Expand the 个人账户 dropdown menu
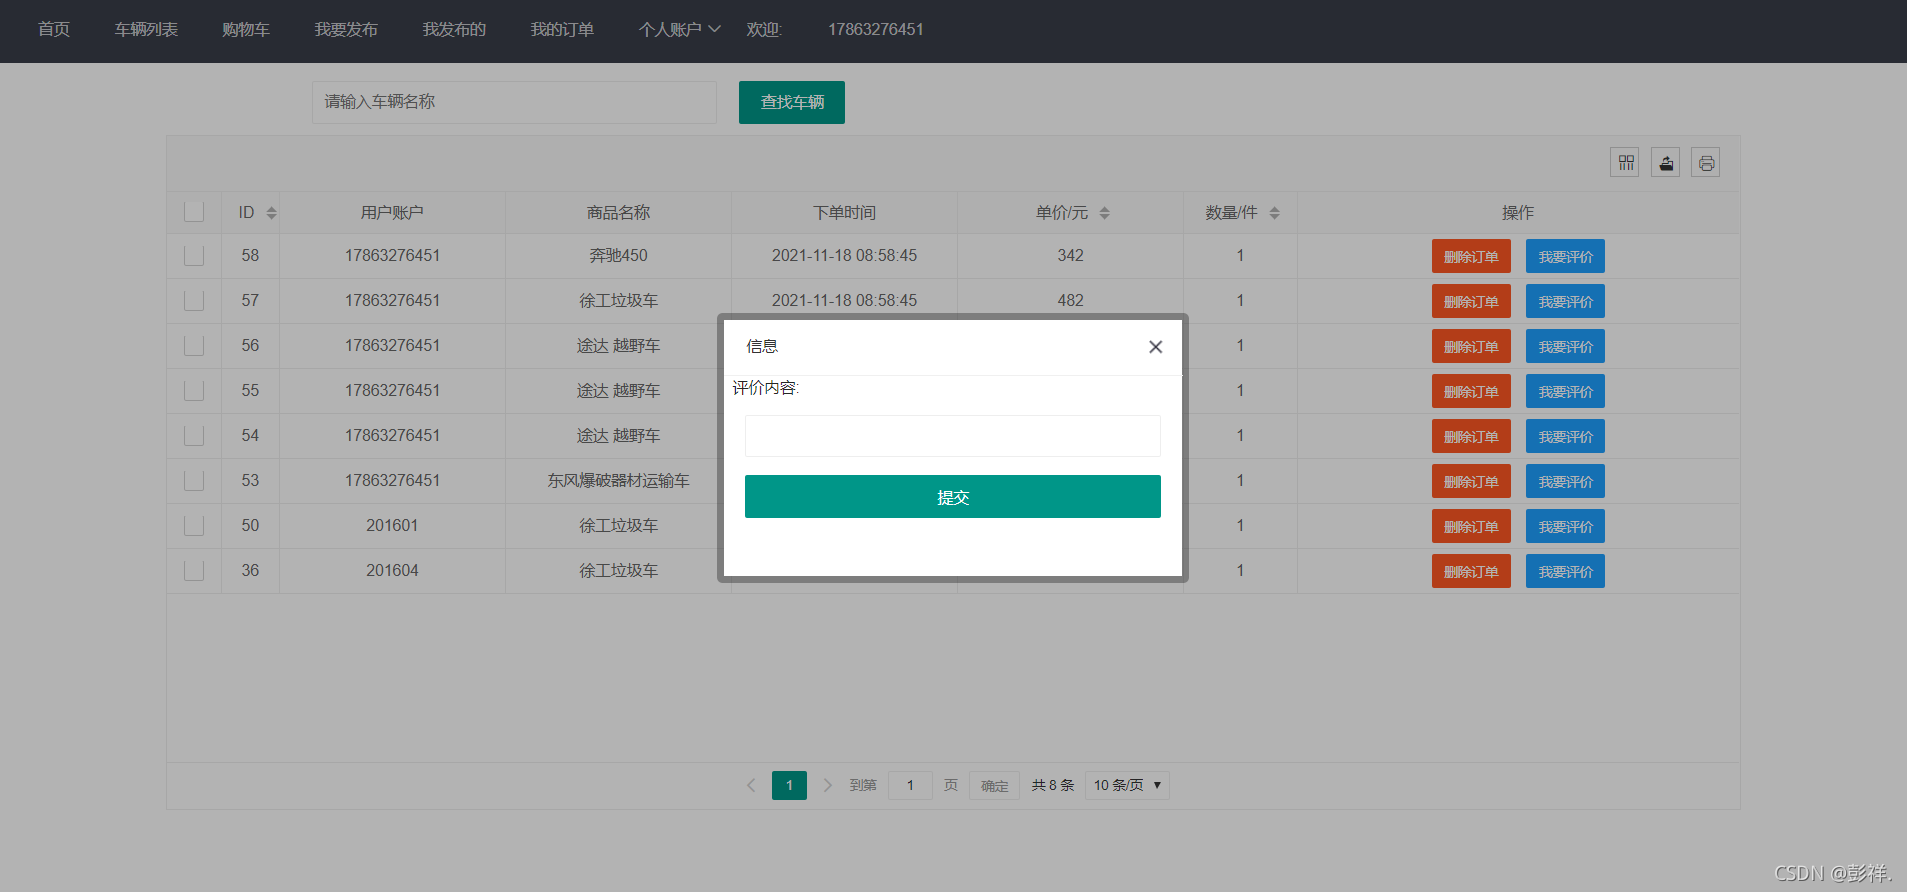The height and width of the screenshot is (892, 1907). click(680, 30)
